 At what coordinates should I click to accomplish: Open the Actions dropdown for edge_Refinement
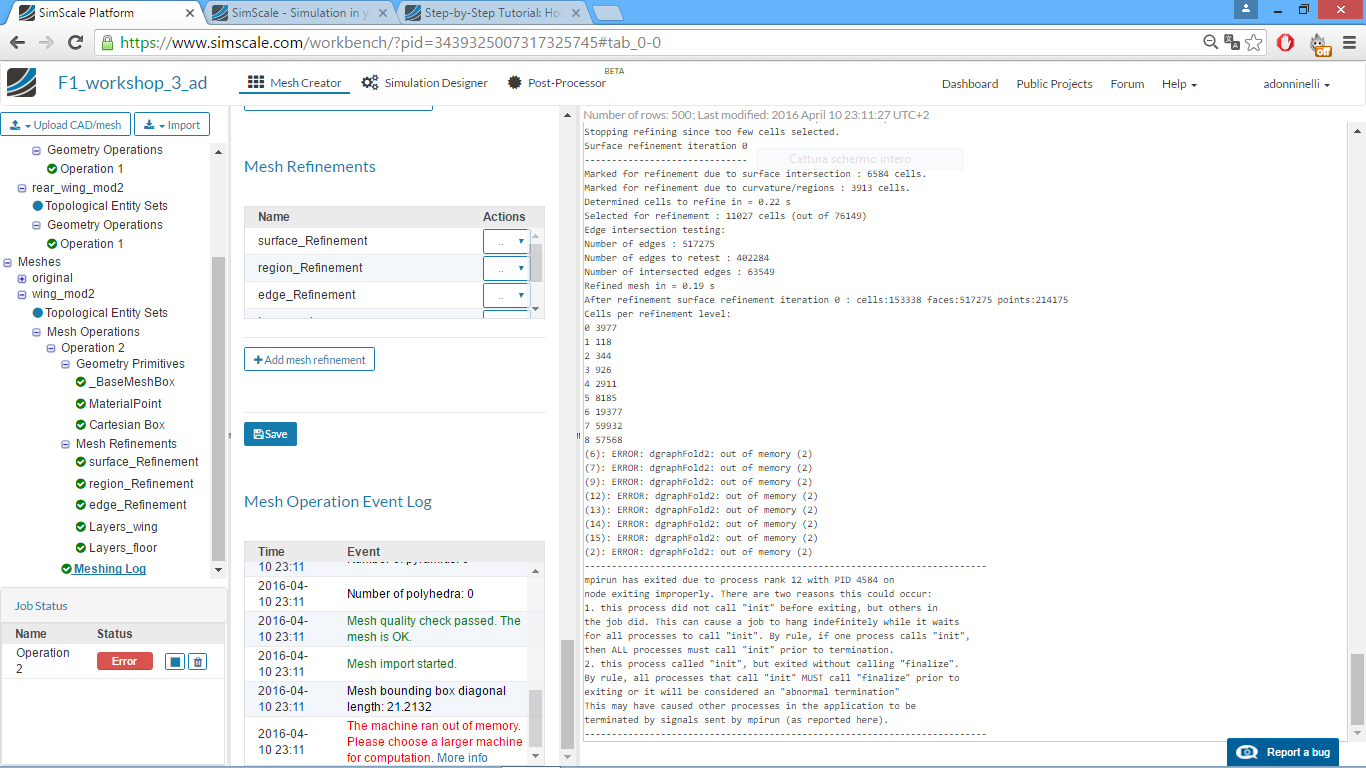(x=505, y=295)
